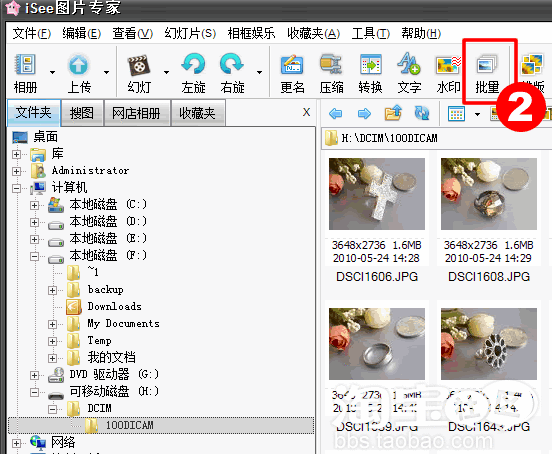Select the flower-shaped ring photo thumbnail
This screenshot has height=454, width=552.
[489, 344]
